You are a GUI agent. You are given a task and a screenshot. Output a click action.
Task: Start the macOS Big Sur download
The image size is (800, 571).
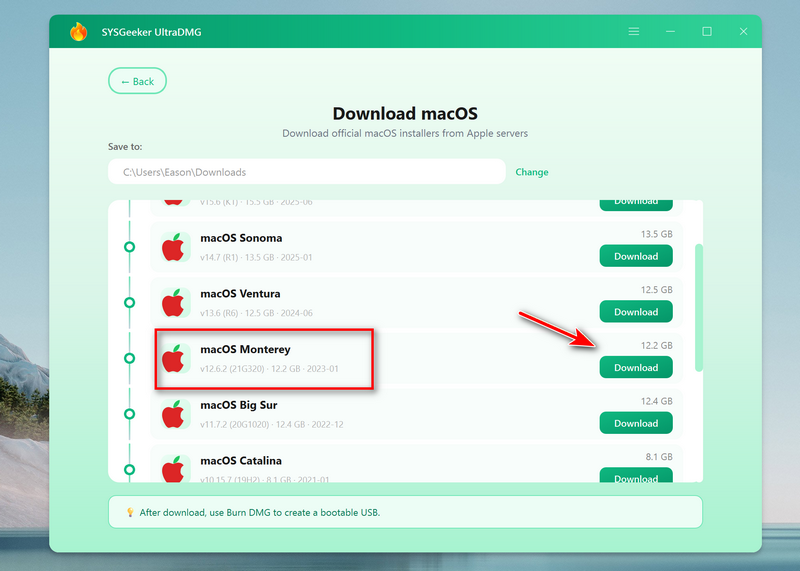click(636, 423)
